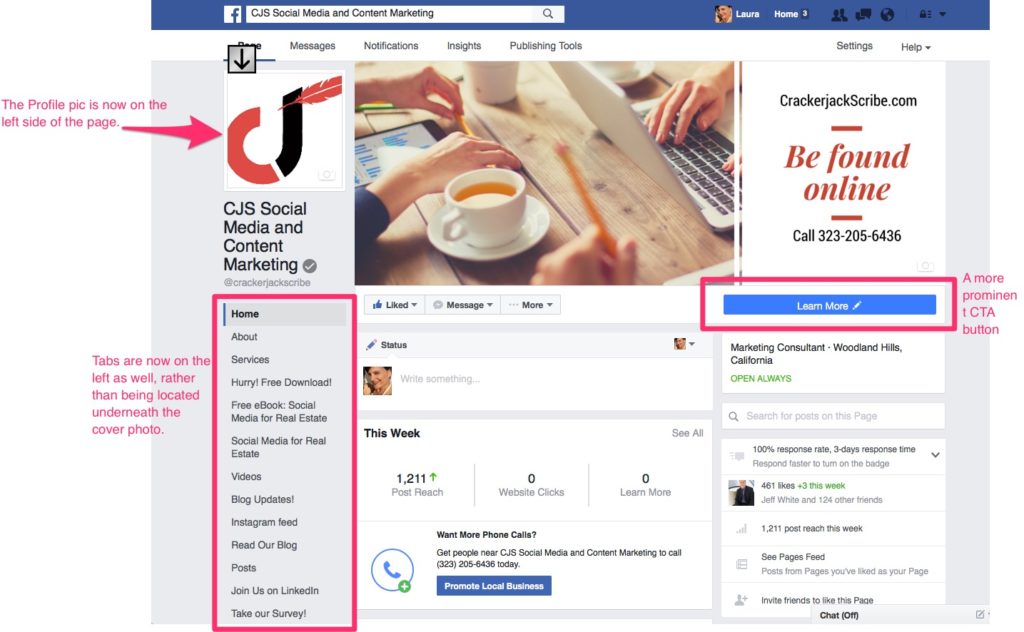Viewport: 1024px width, 632px height.
Task: Open the Help dropdown menu
Action: [x=916, y=47]
